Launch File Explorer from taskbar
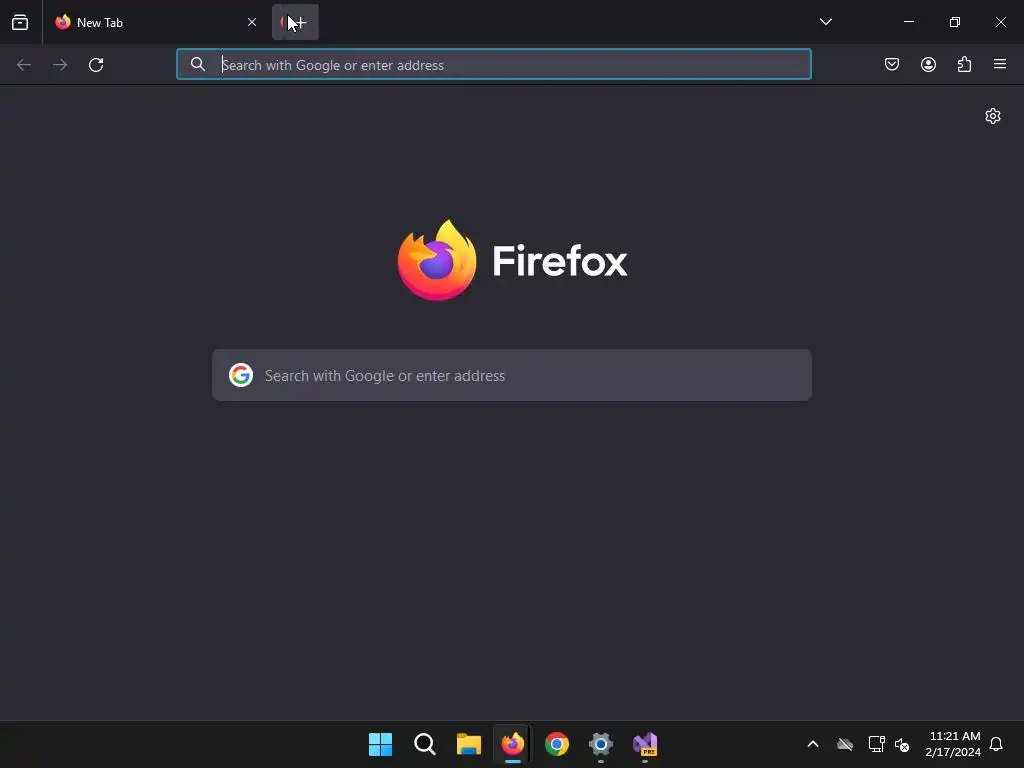This screenshot has height=768, width=1024. [469, 744]
